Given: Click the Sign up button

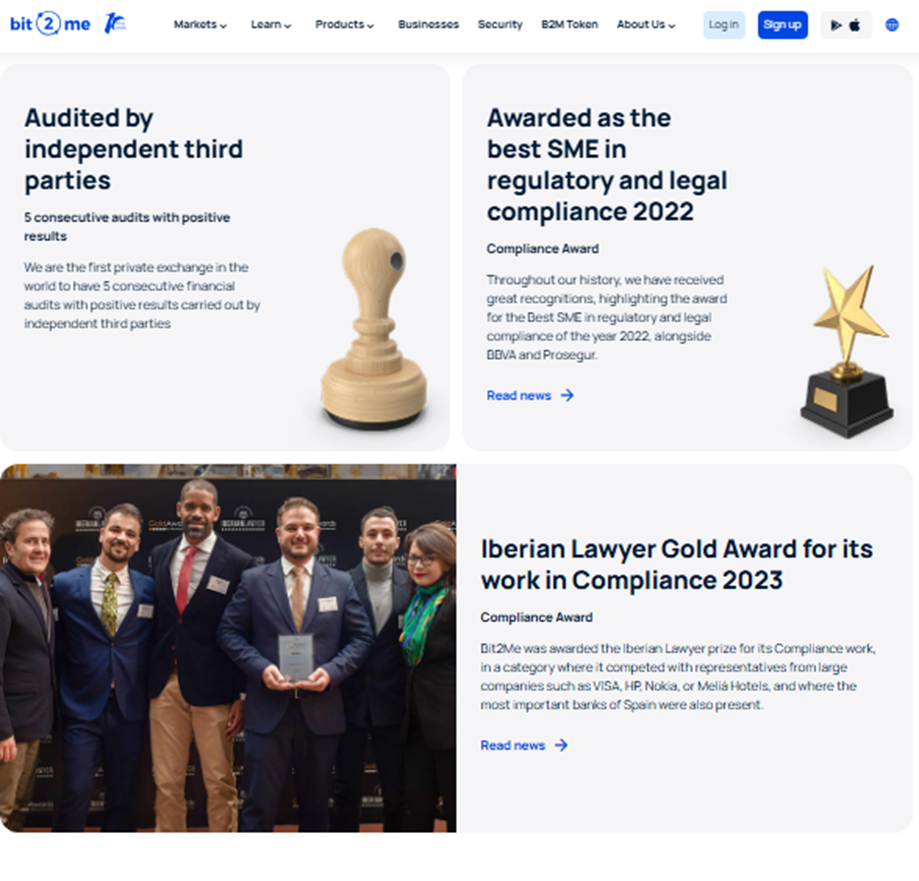Looking at the screenshot, I should [x=782, y=25].
